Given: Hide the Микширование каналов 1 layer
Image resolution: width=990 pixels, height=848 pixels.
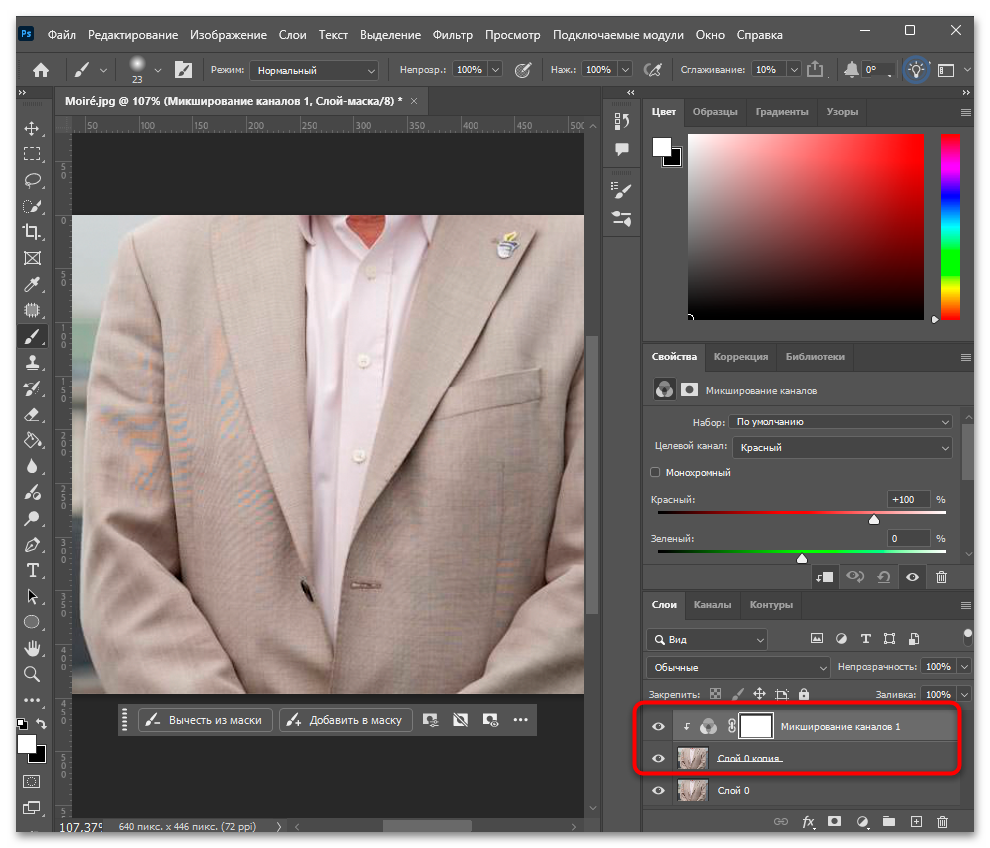Looking at the screenshot, I should (658, 727).
